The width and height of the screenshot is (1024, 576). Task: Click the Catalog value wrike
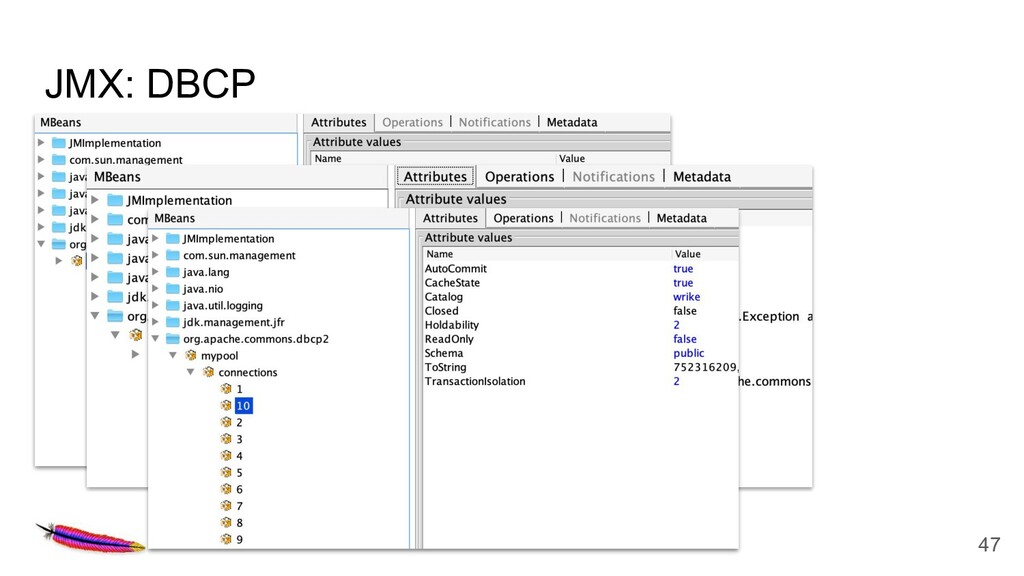click(686, 296)
